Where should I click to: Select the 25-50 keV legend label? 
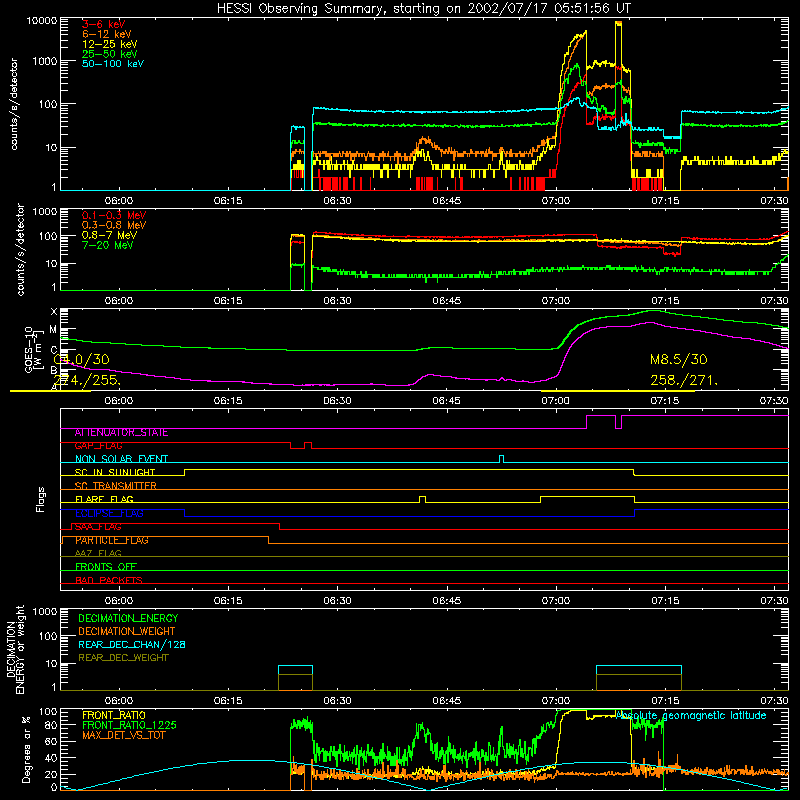pyautogui.click(x=110, y=54)
